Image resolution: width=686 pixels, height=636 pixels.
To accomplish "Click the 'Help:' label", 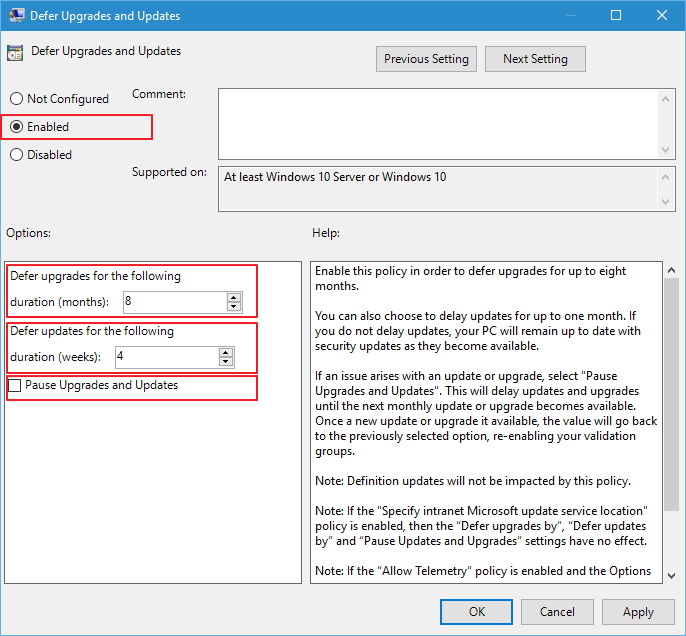I will pyautogui.click(x=326, y=233).
